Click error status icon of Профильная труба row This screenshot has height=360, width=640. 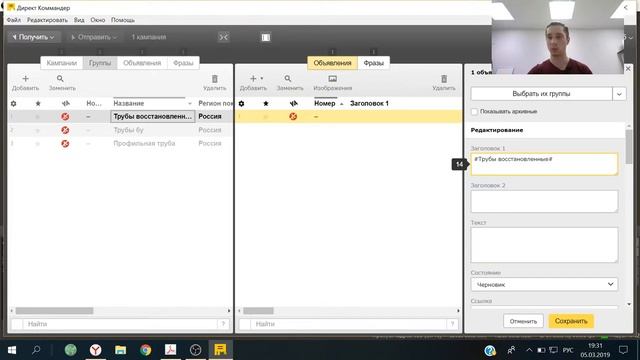click(65, 144)
